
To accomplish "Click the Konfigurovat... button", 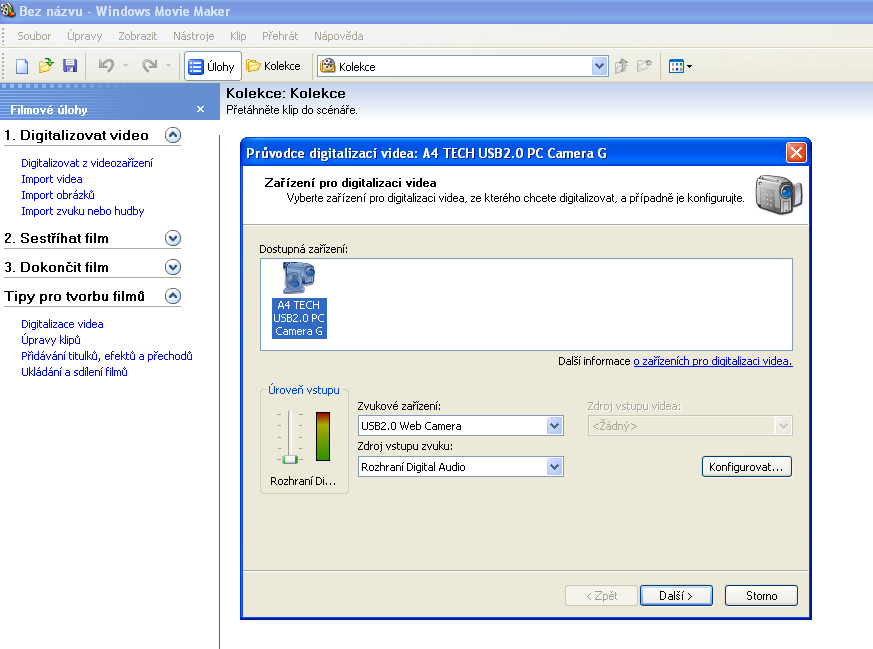I will click(747, 467).
